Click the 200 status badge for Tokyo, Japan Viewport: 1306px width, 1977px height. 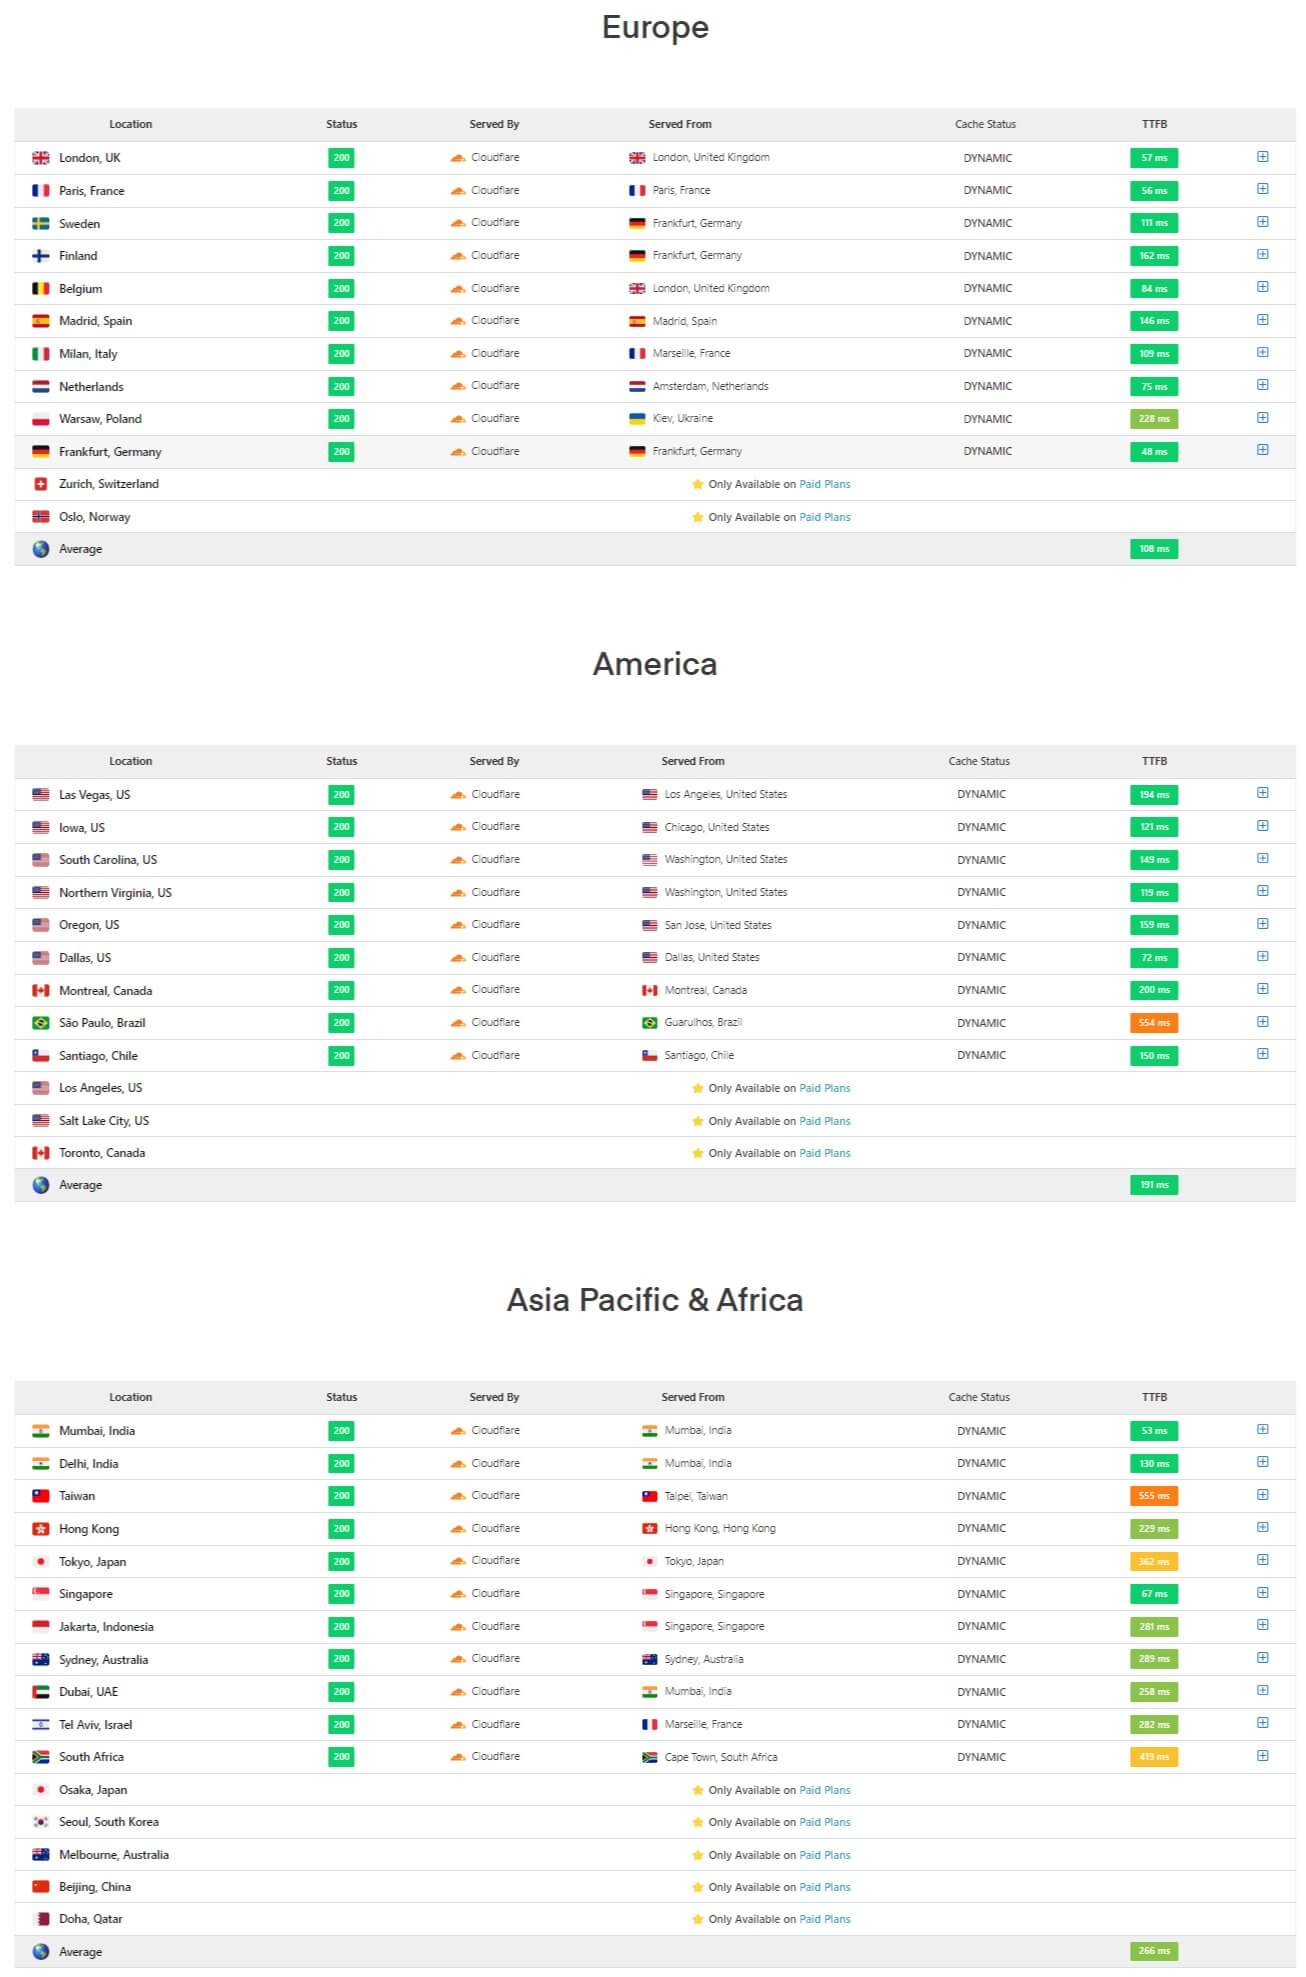click(341, 1561)
